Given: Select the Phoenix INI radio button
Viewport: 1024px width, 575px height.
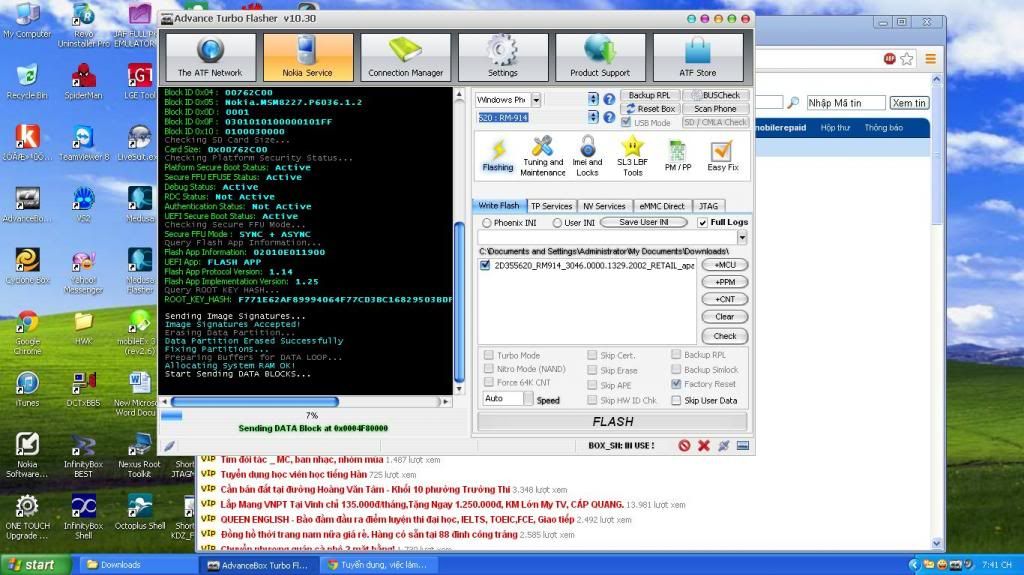Looking at the screenshot, I should coord(487,223).
